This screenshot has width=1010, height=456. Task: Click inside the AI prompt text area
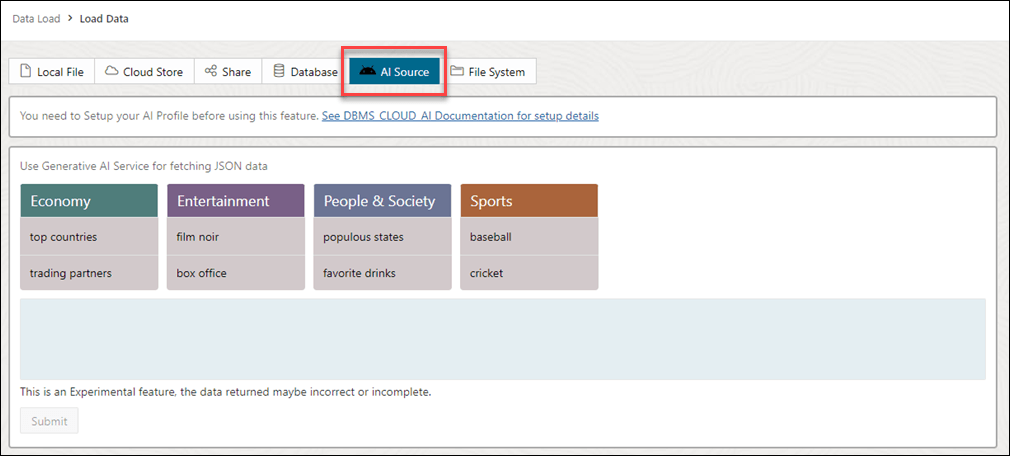pos(502,339)
